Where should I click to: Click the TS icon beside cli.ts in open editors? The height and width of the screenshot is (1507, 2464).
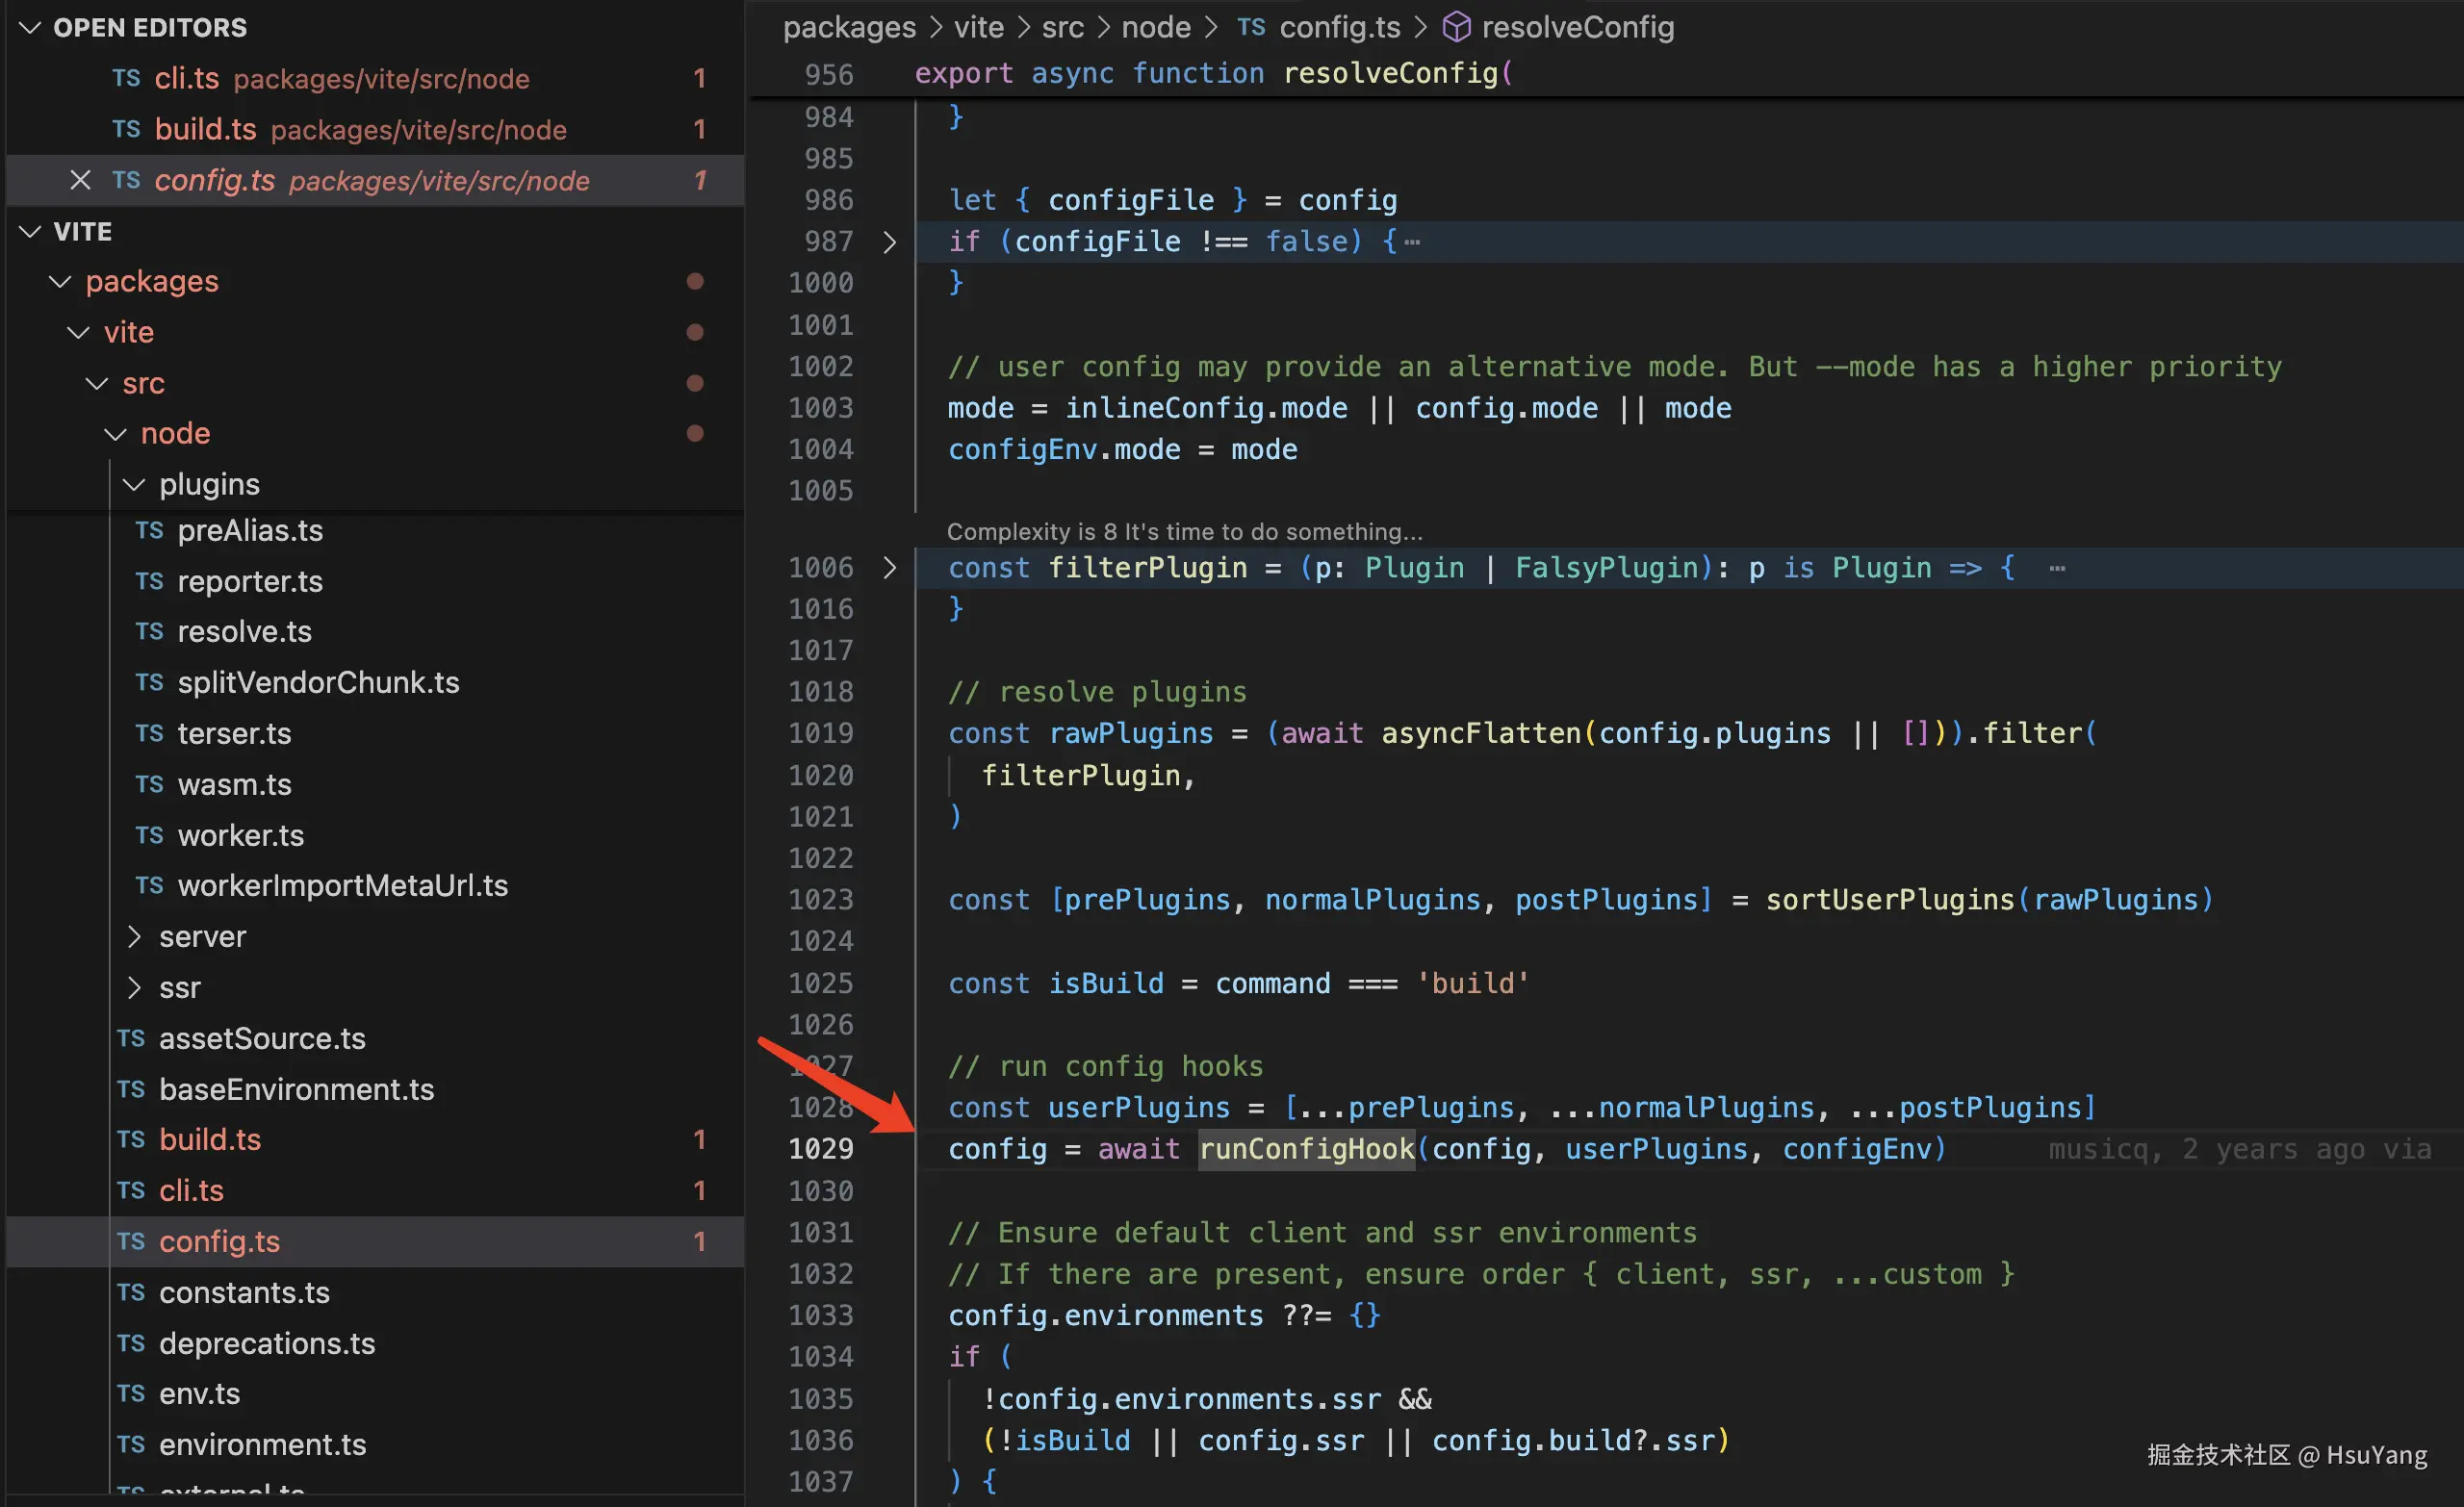[x=126, y=78]
